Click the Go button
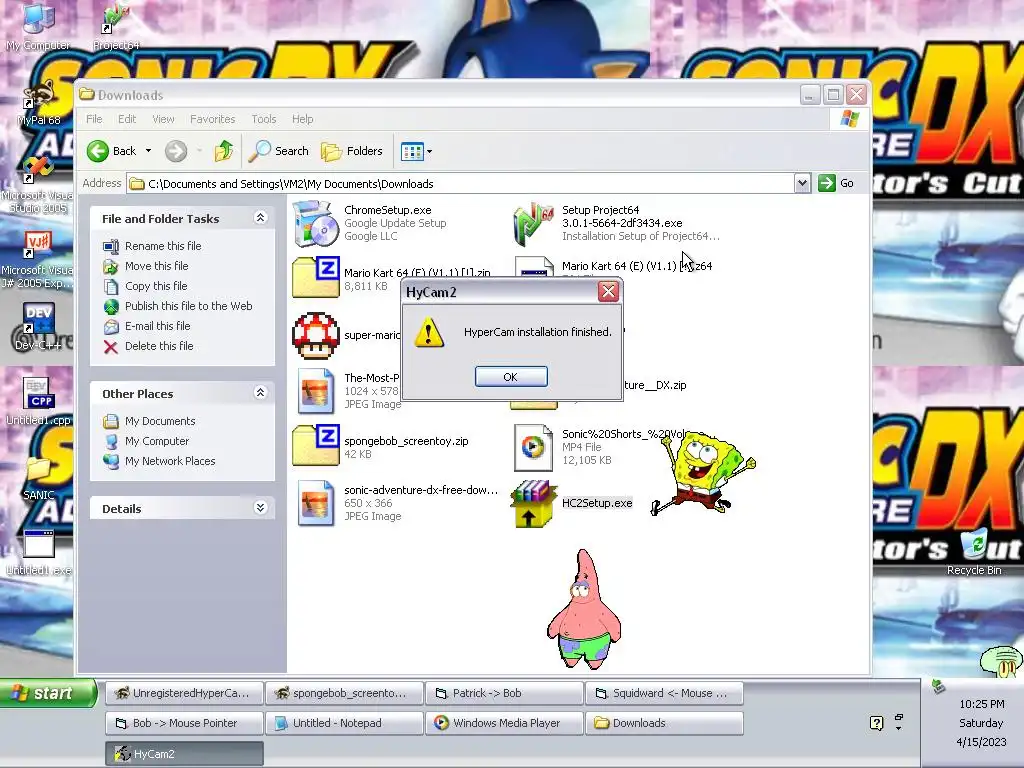The image size is (1024, 768). 837,183
